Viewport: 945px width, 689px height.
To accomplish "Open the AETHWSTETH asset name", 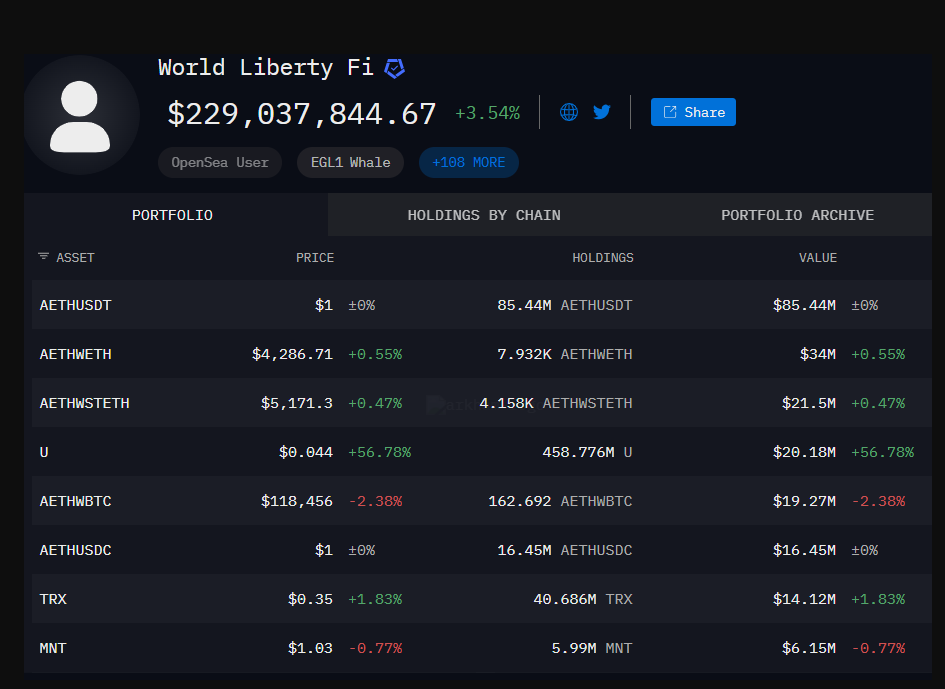I will (84, 403).
